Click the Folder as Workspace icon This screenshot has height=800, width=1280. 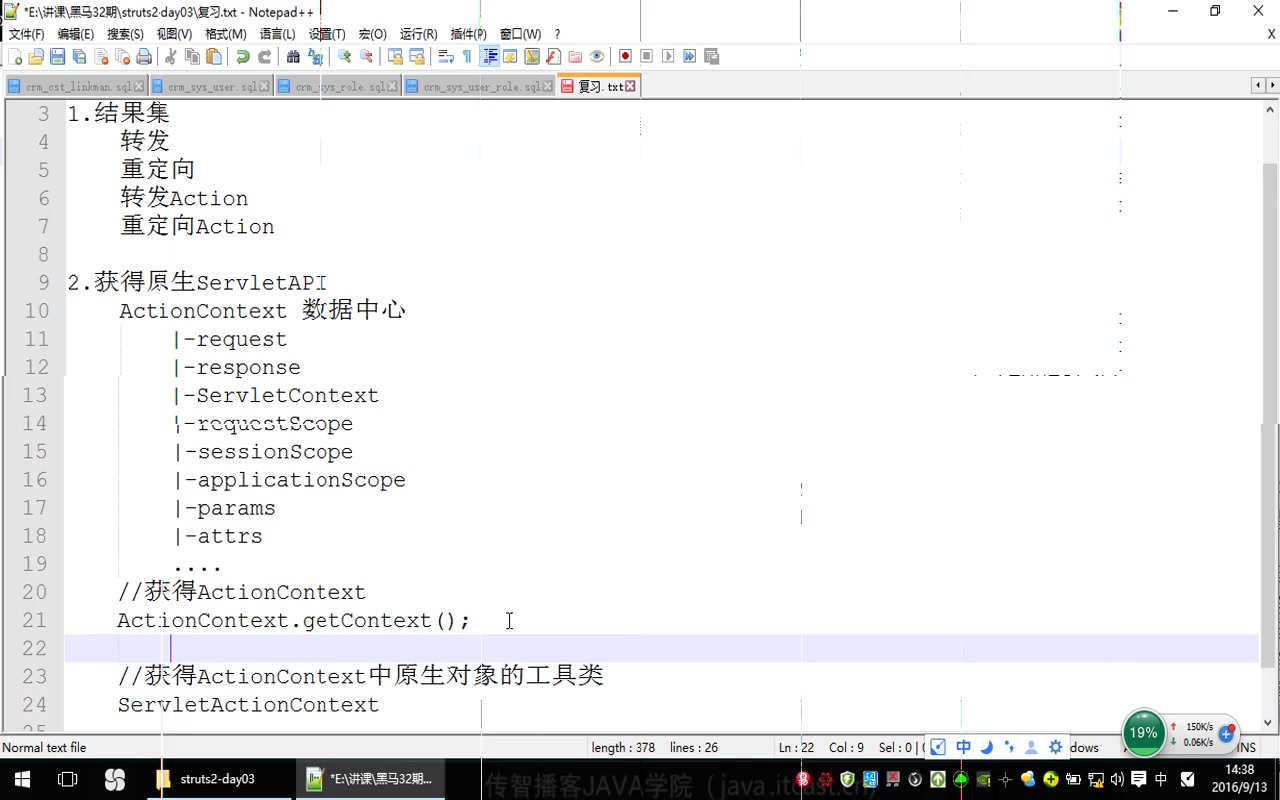point(575,57)
